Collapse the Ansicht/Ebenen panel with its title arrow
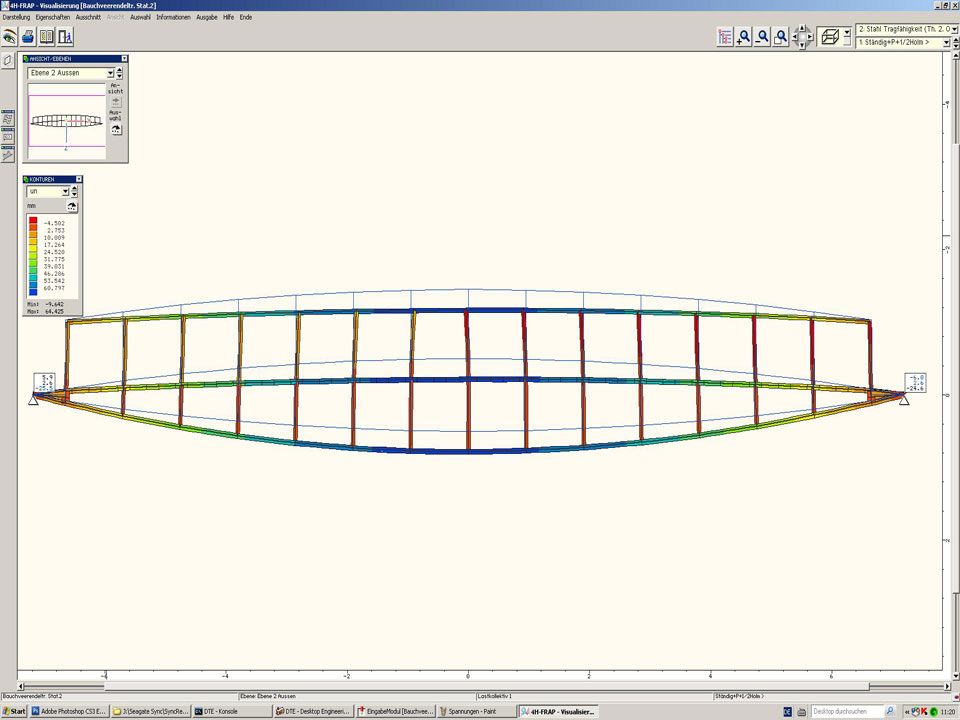This screenshot has height=720, width=960. coord(123,59)
